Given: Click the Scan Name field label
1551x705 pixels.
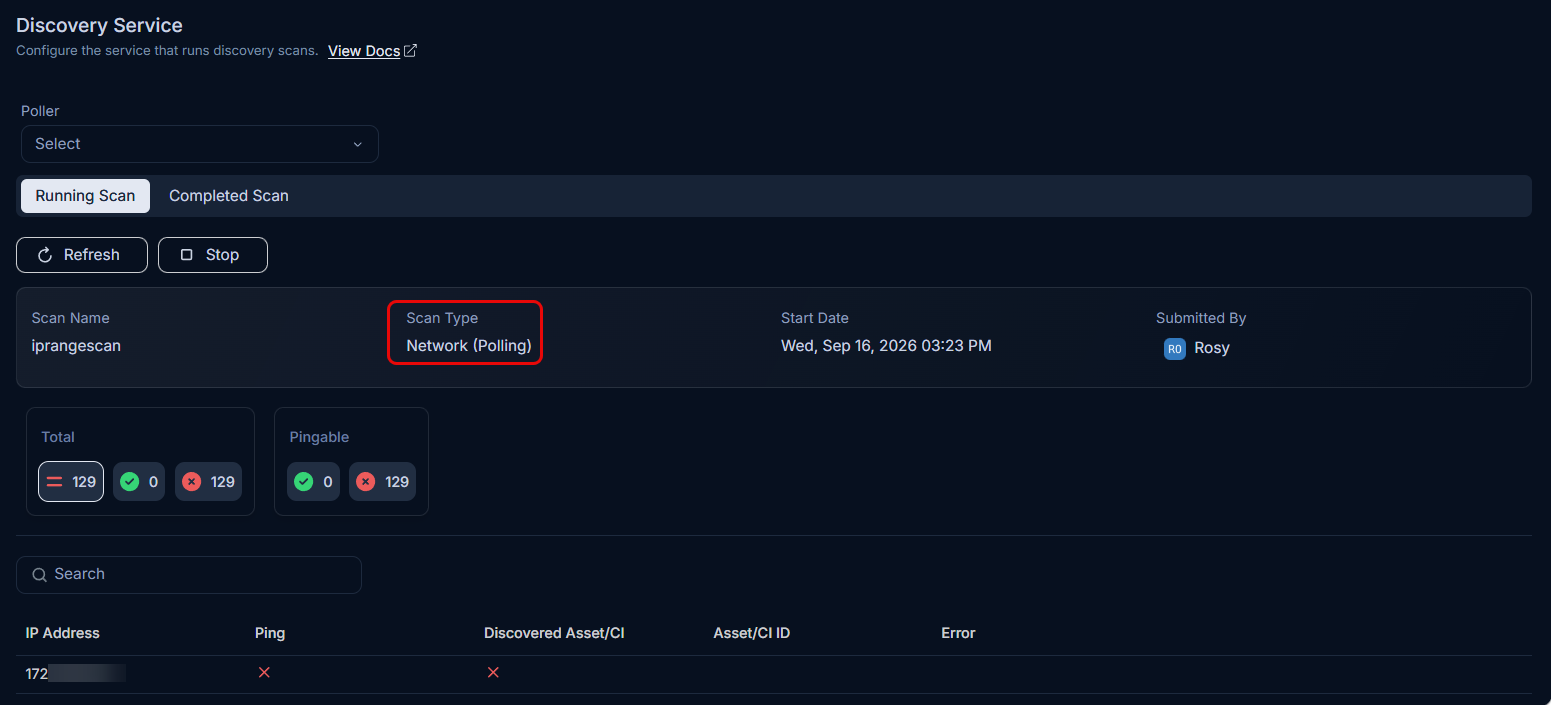Looking at the screenshot, I should click(x=70, y=318).
